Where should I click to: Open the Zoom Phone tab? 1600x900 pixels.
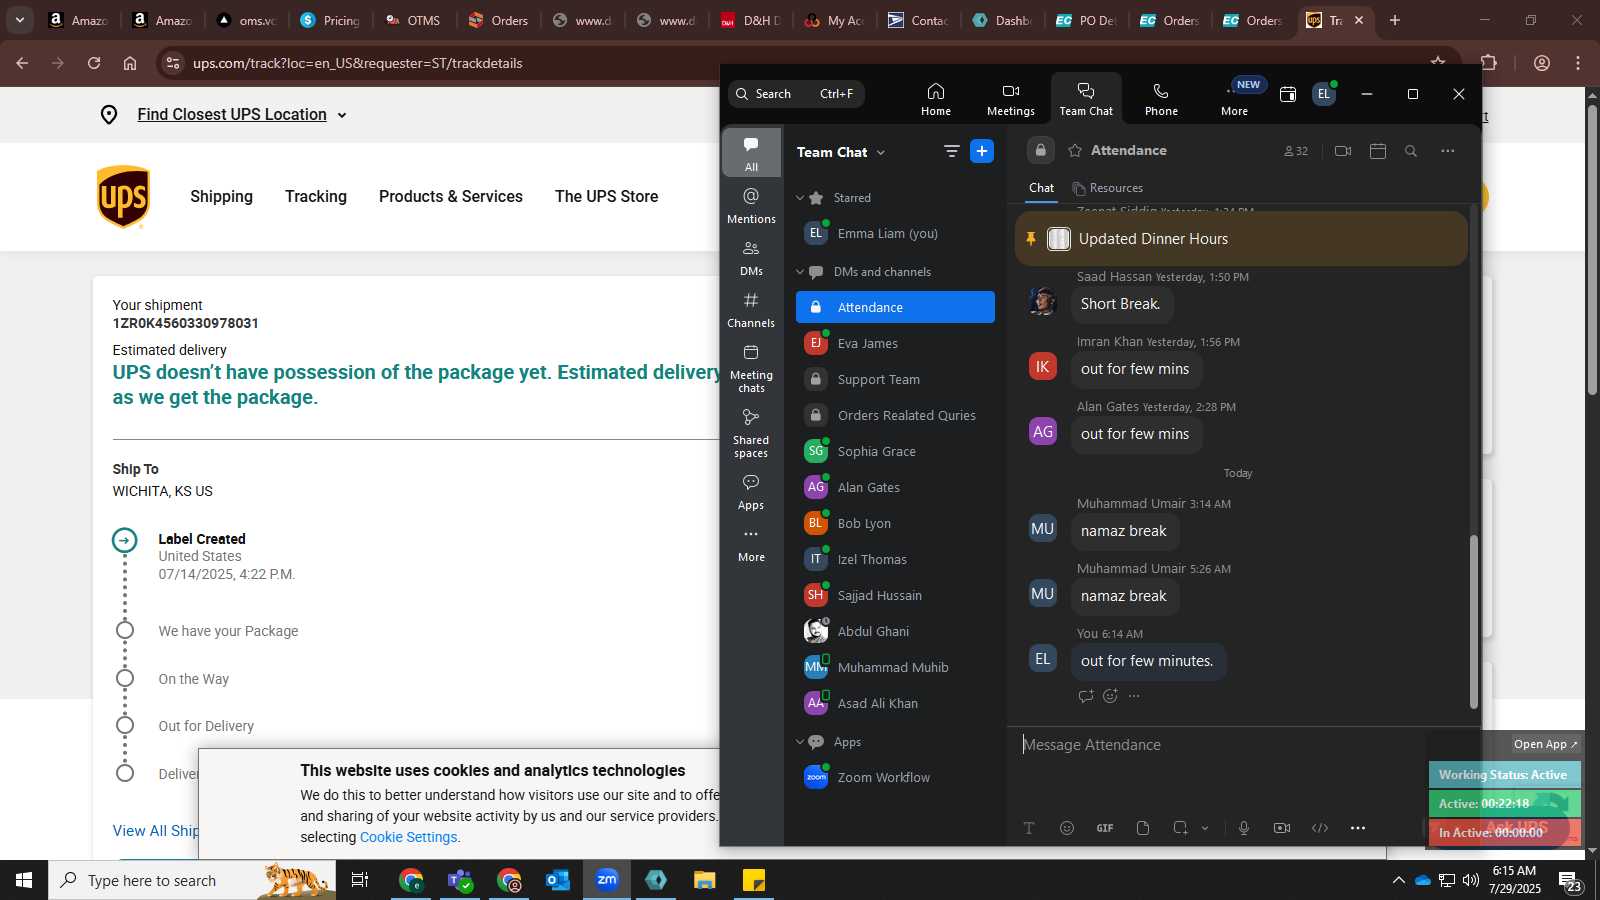pos(1161,99)
